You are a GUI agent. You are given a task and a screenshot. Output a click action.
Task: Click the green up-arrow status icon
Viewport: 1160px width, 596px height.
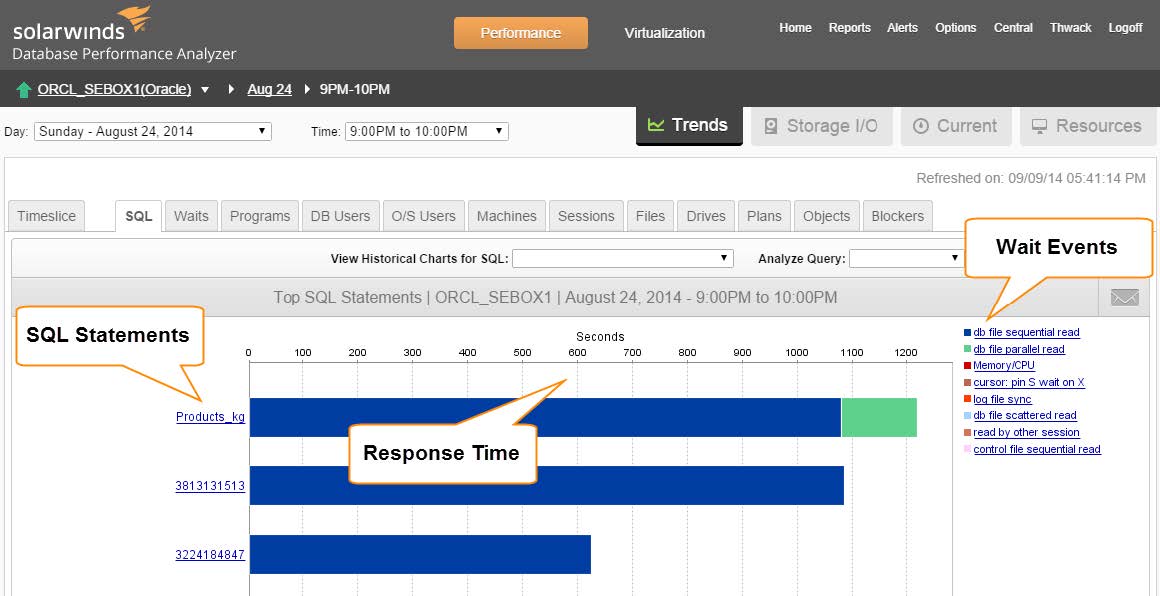24,90
